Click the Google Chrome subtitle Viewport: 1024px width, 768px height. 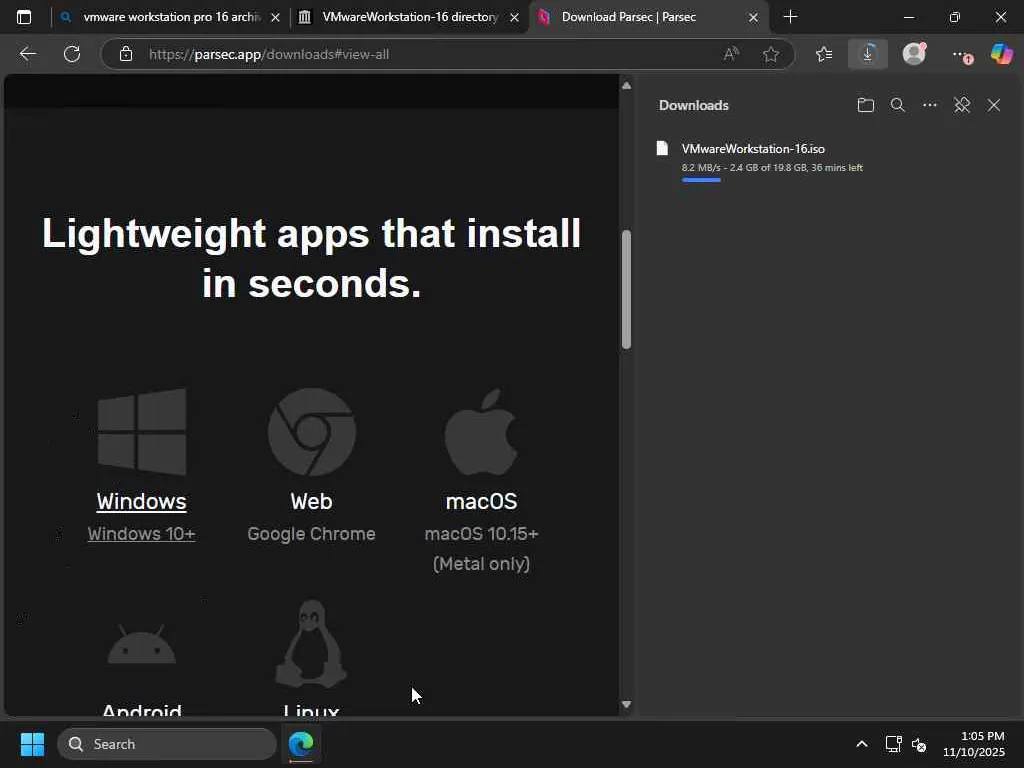(312, 534)
